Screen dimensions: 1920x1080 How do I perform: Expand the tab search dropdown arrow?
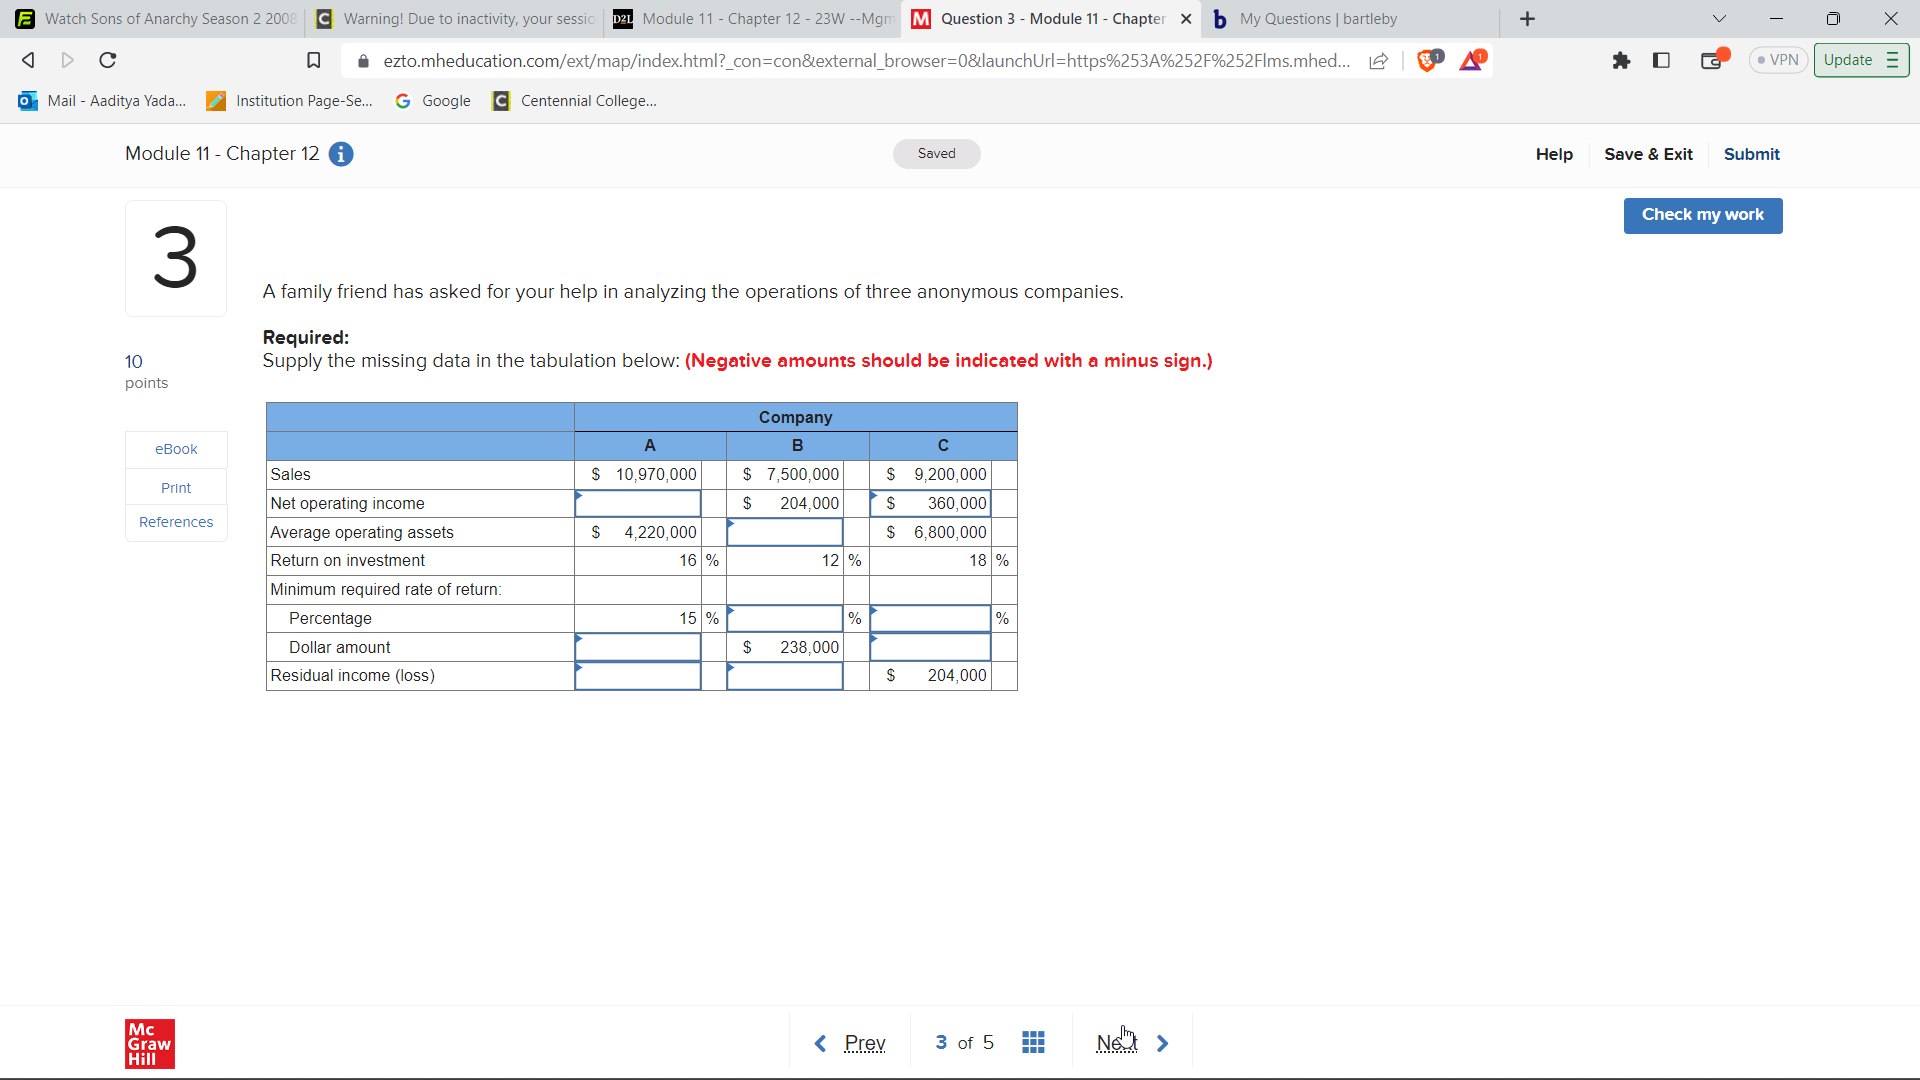pyautogui.click(x=1719, y=19)
